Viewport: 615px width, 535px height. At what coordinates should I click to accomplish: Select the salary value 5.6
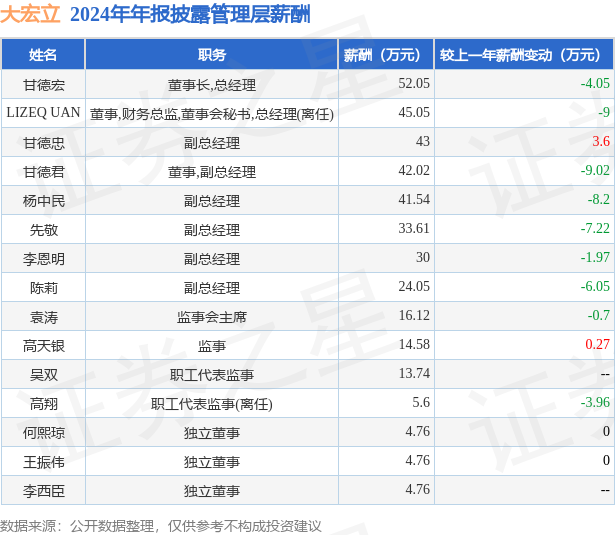421,402
